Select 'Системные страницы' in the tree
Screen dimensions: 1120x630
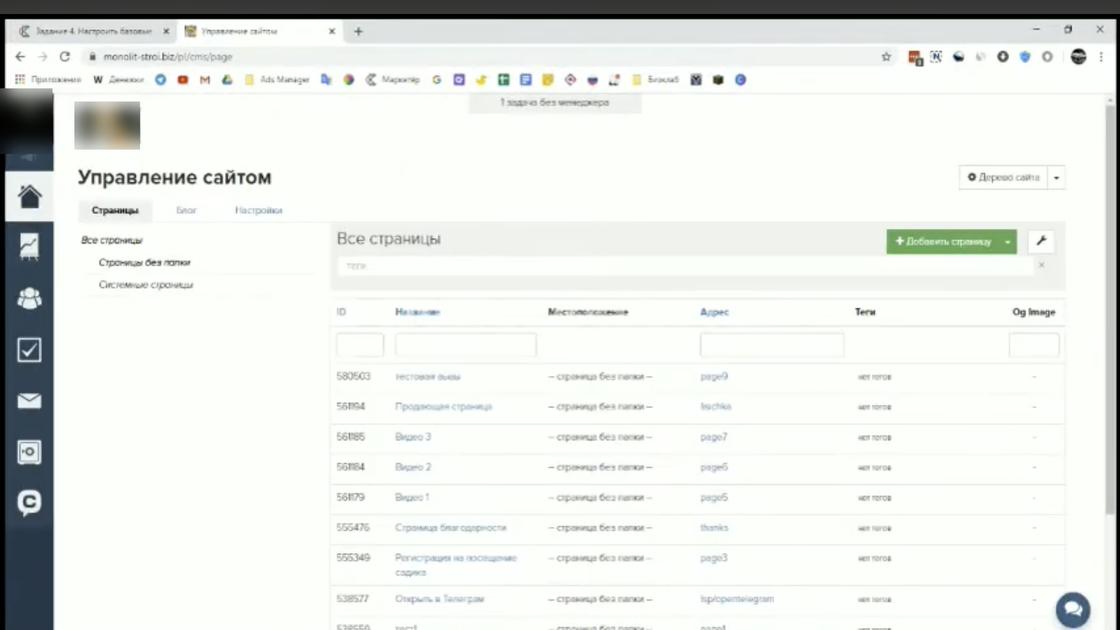(x=146, y=284)
